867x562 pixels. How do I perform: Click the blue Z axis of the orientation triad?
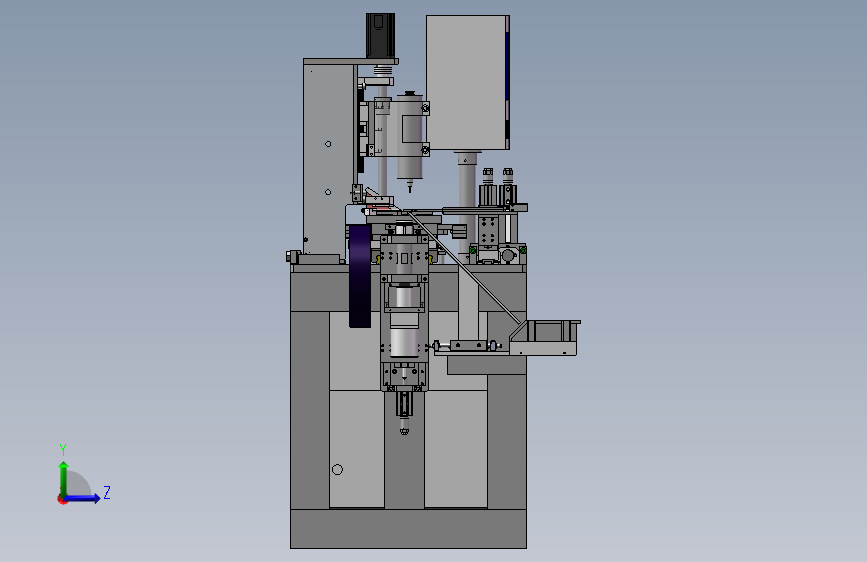[x=83, y=498]
